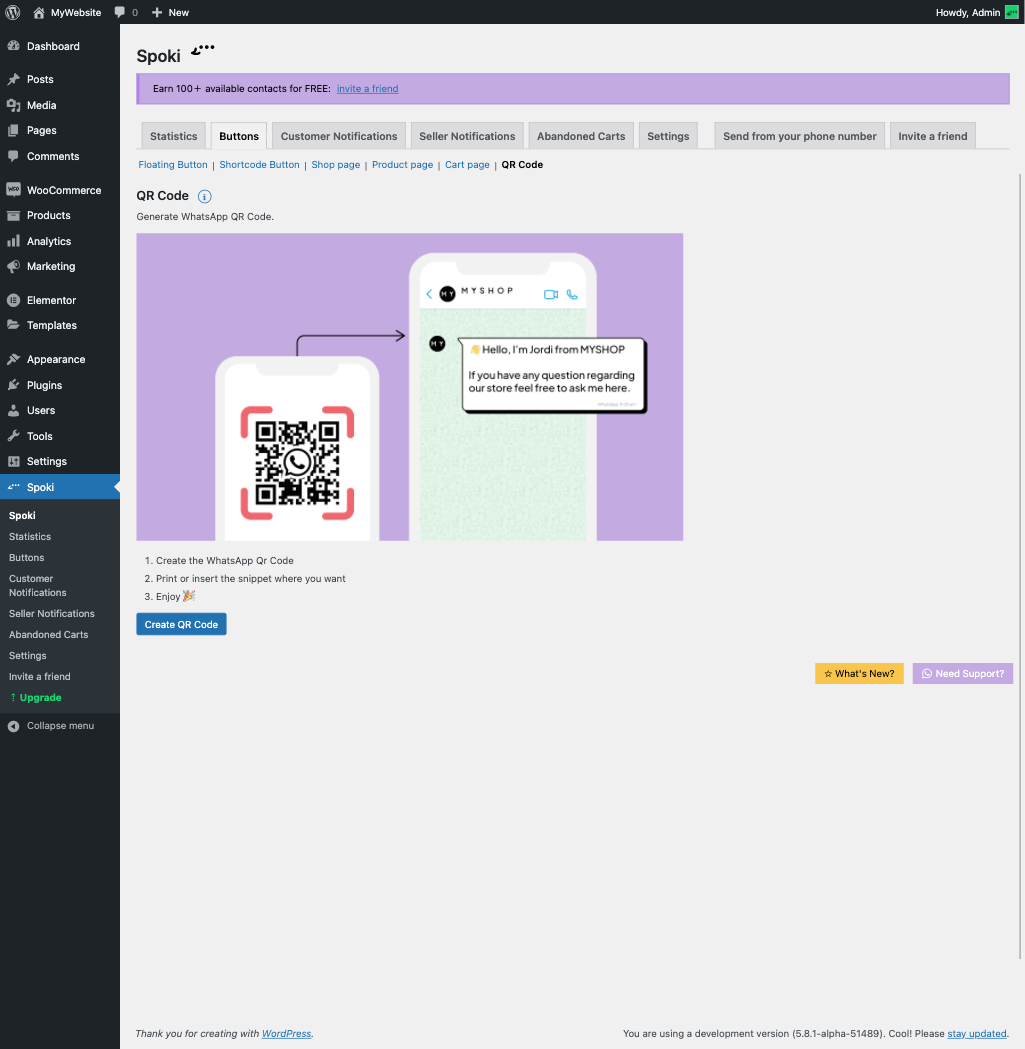The image size is (1025, 1049).
Task: Click the MyWebsite site name
Action: click(76, 12)
